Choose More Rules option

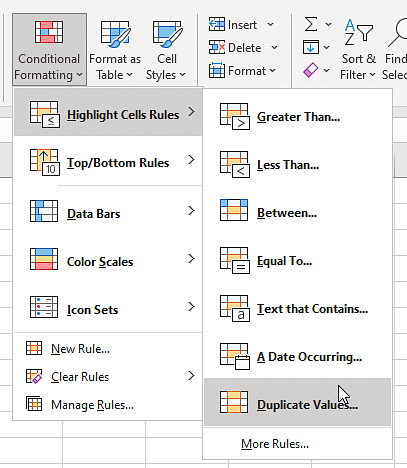coord(275,444)
